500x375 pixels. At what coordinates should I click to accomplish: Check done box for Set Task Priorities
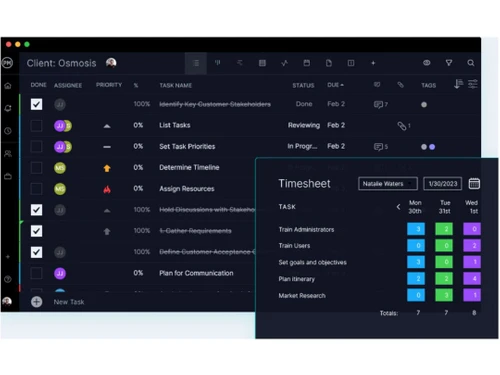pyautogui.click(x=36, y=147)
